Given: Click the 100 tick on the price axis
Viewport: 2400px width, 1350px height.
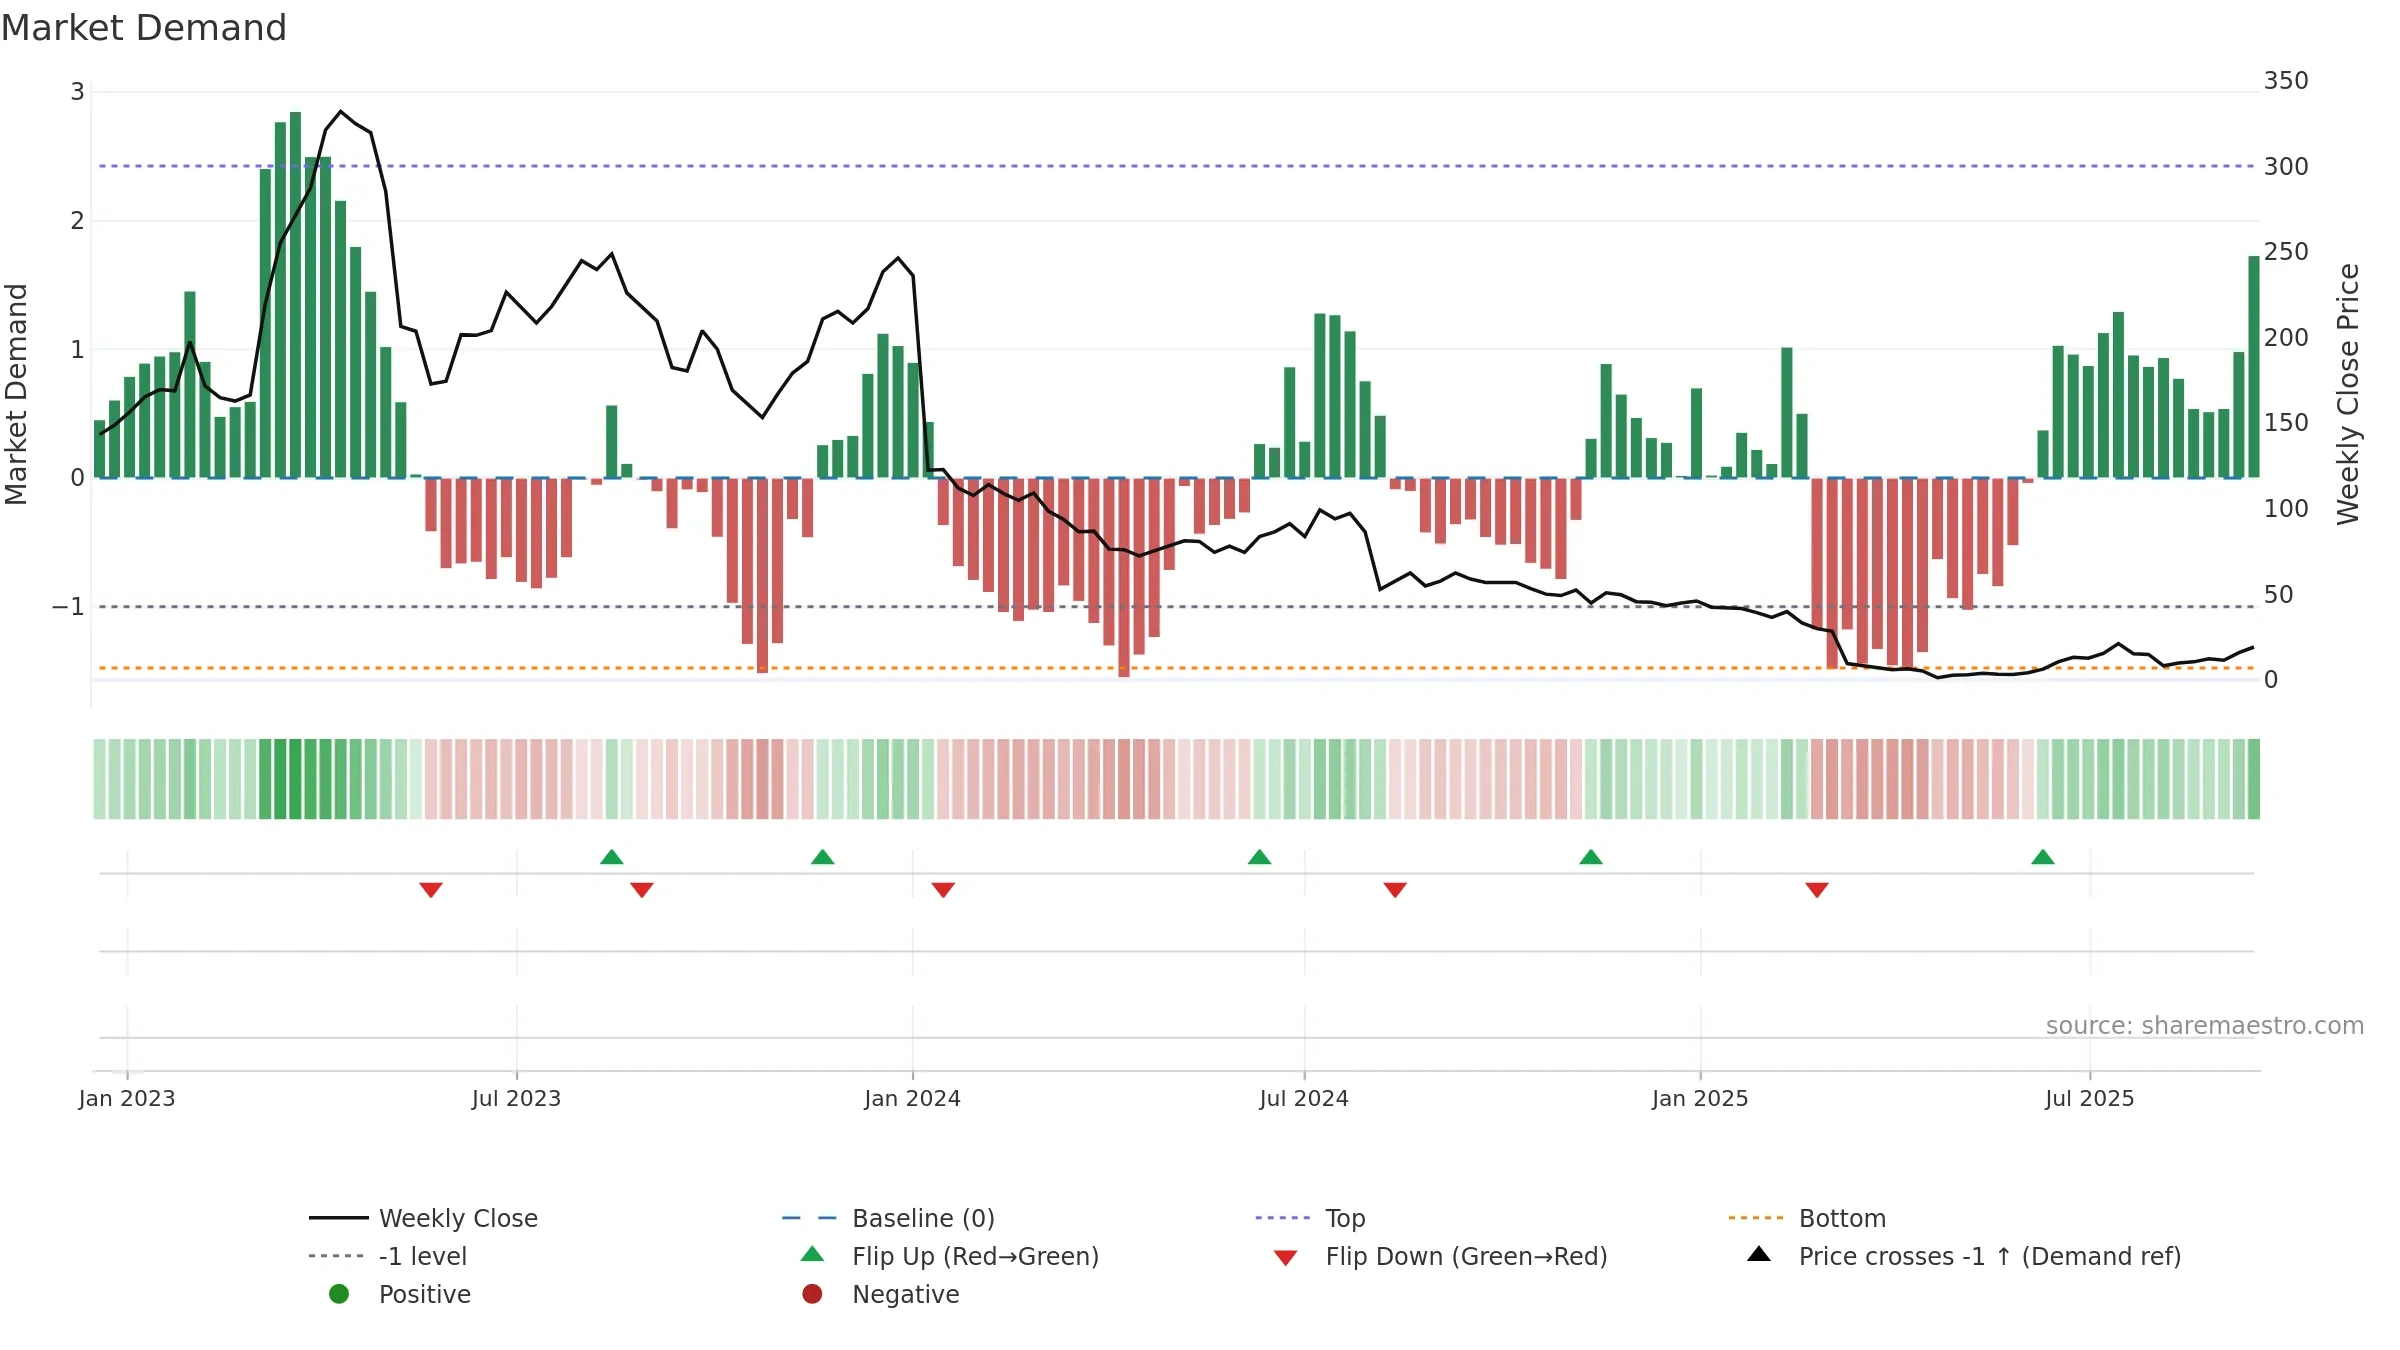Looking at the screenshot, I should [2286, 508].
